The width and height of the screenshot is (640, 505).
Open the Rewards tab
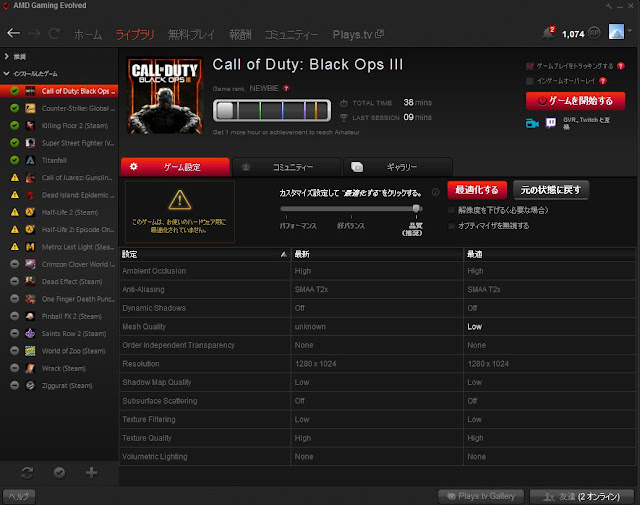(x=240, y=35)
